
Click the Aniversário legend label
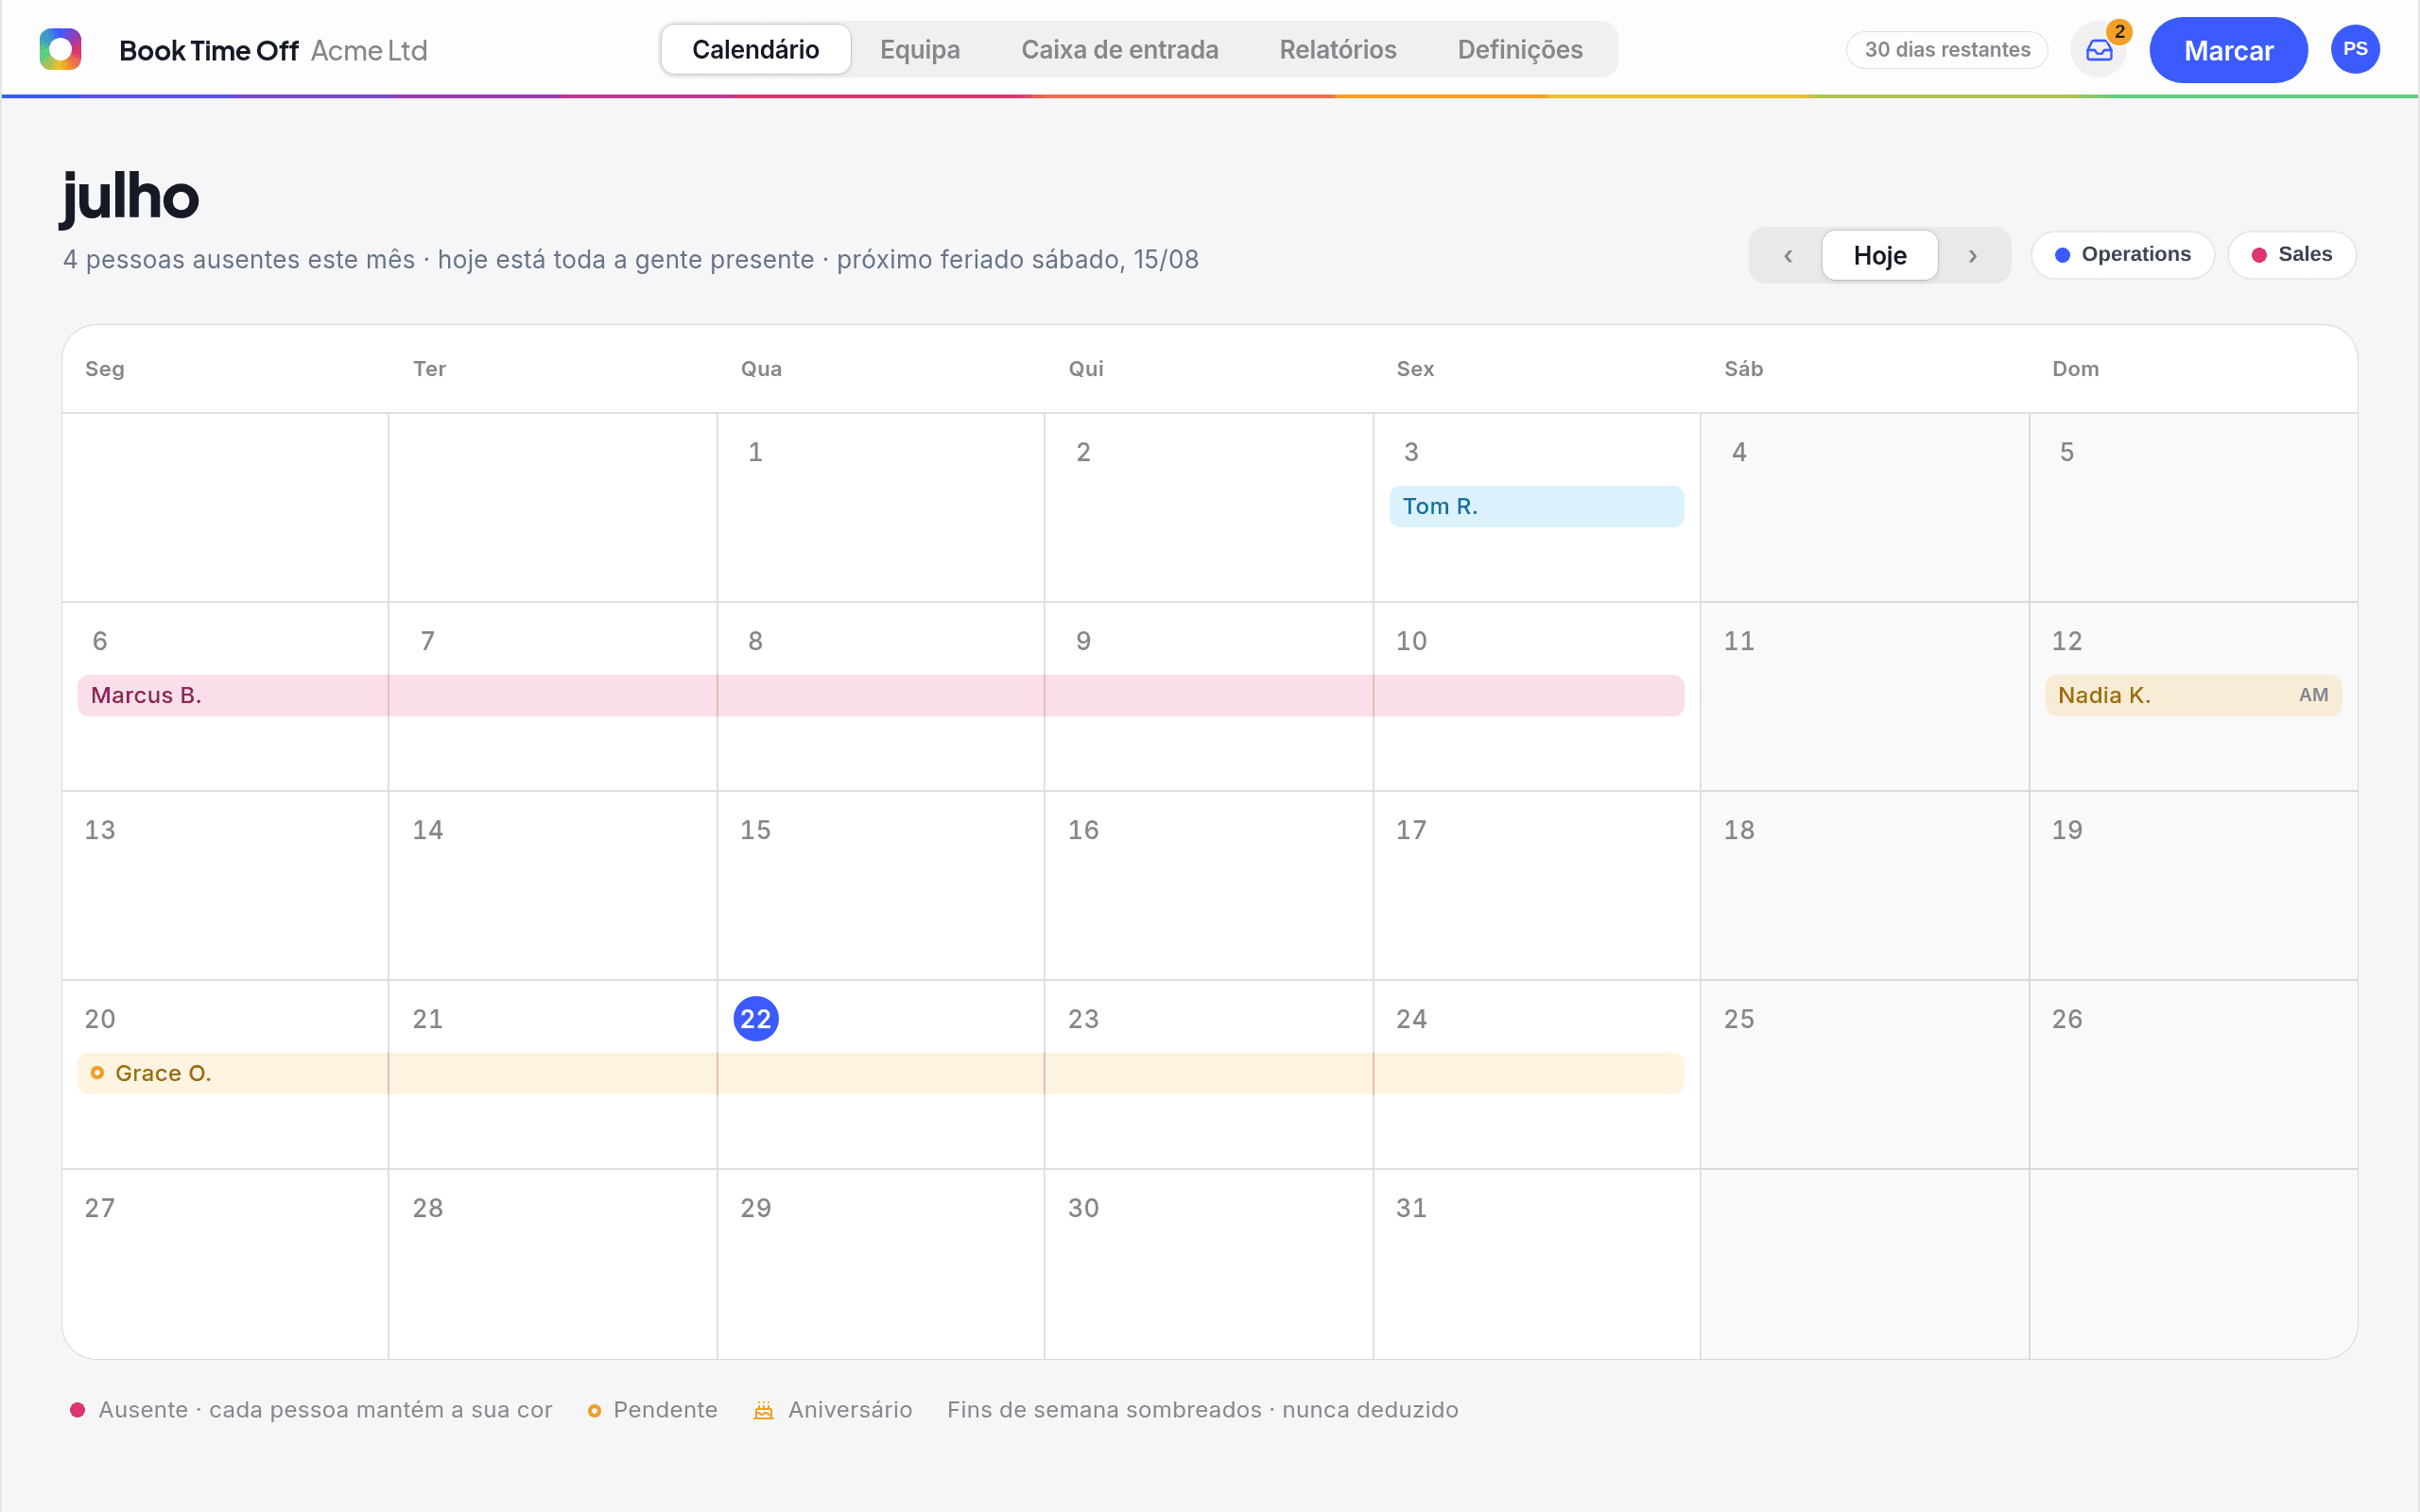pyautogui.click(x=850, y=1410)
